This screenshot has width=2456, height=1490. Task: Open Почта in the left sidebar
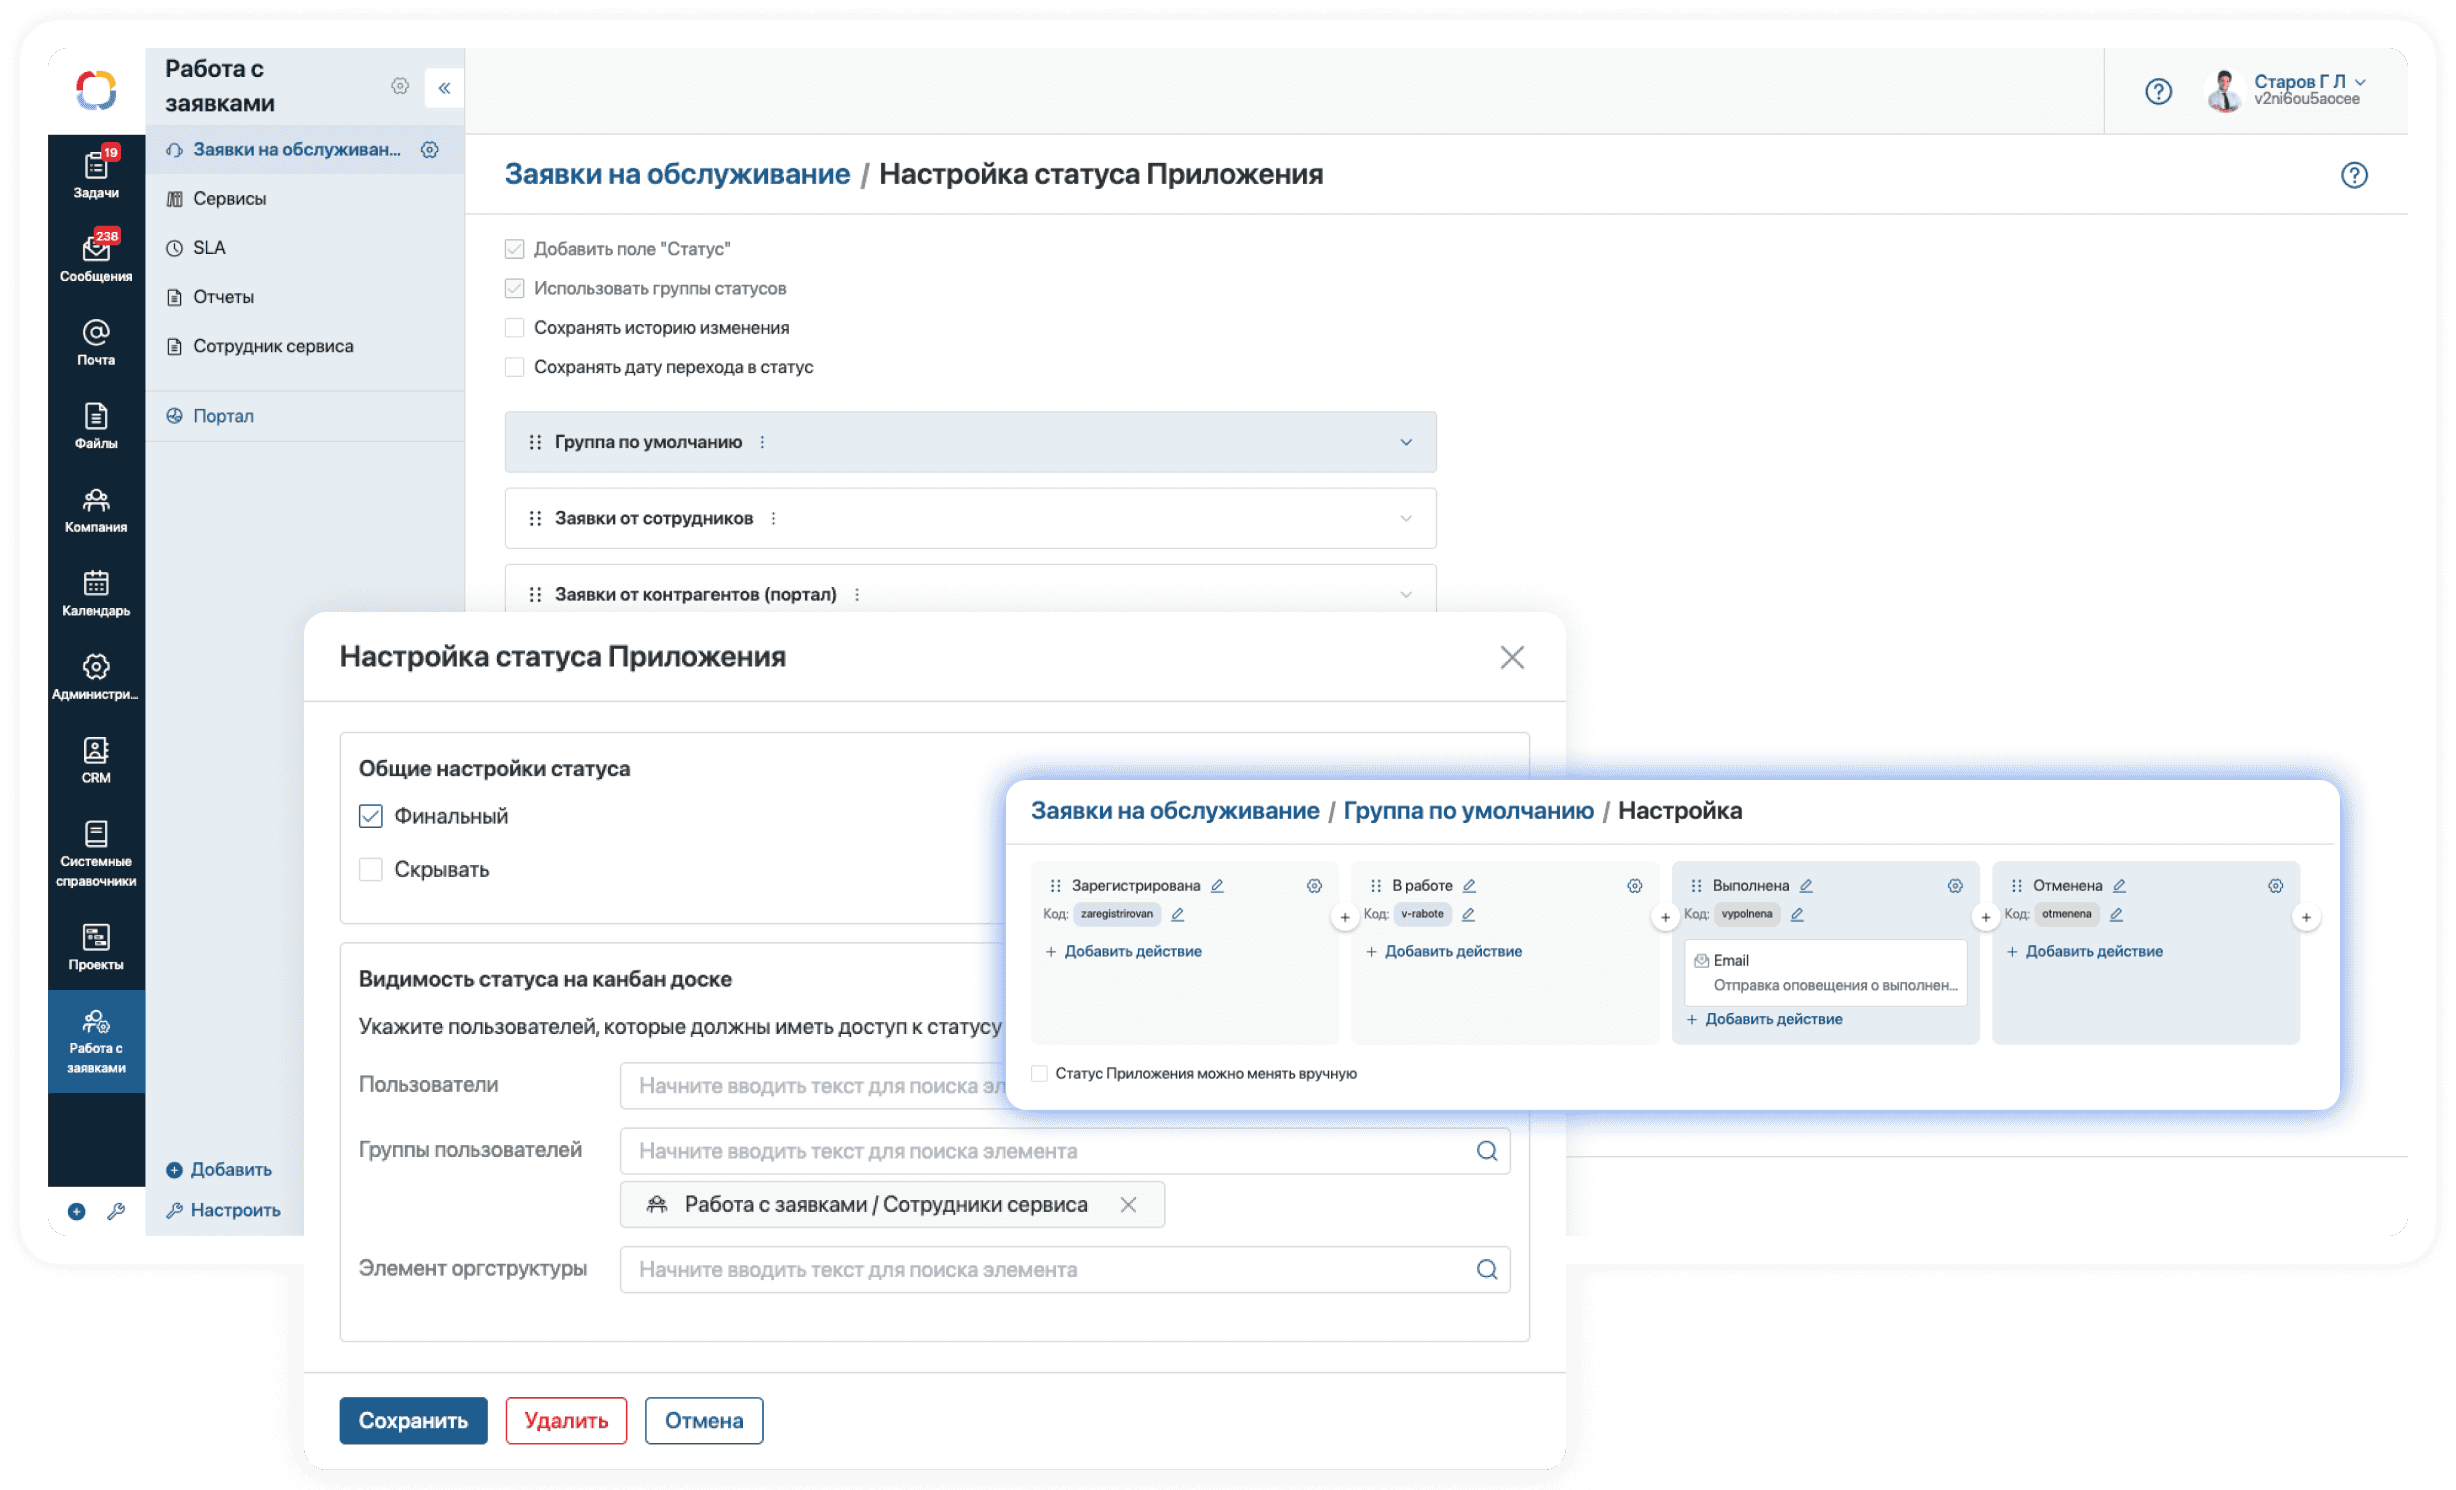click(x=96, y=342)
